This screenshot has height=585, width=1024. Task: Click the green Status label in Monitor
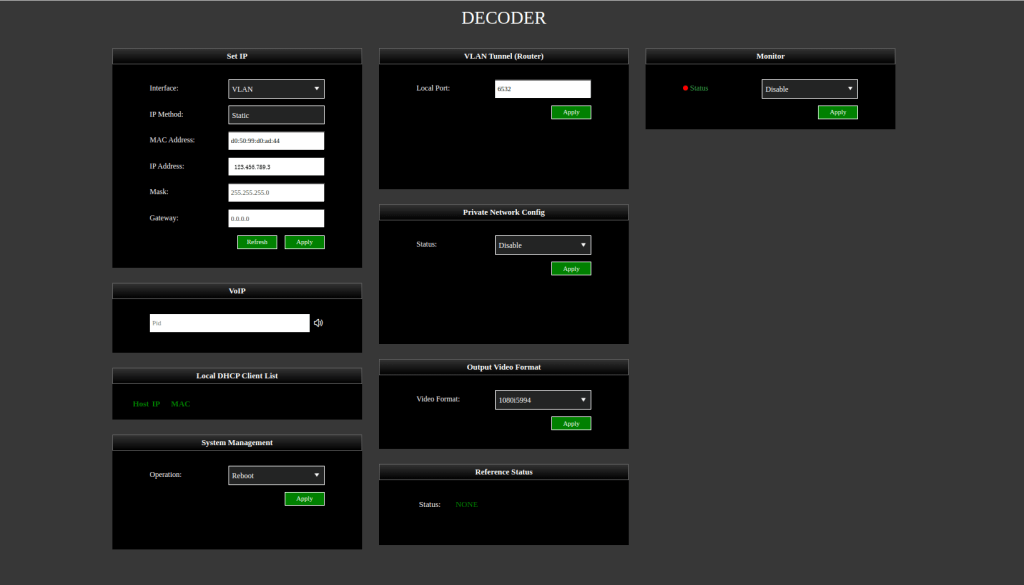point(699,88)
